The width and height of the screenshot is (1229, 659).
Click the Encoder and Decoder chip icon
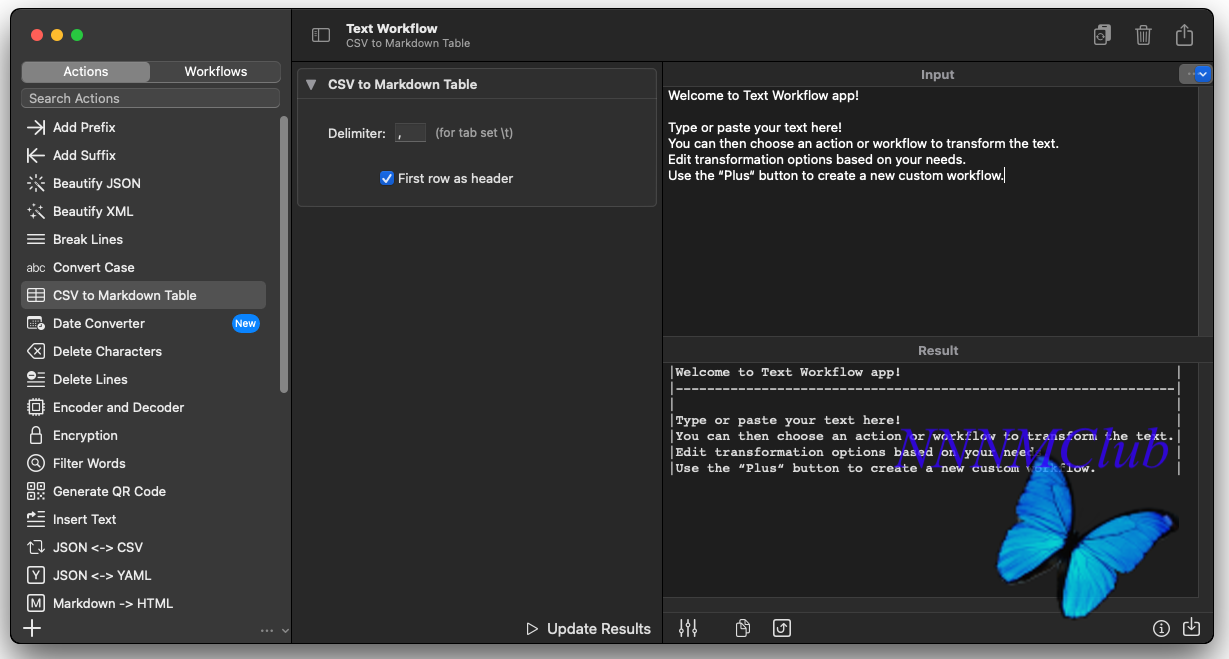click(36, 407)
